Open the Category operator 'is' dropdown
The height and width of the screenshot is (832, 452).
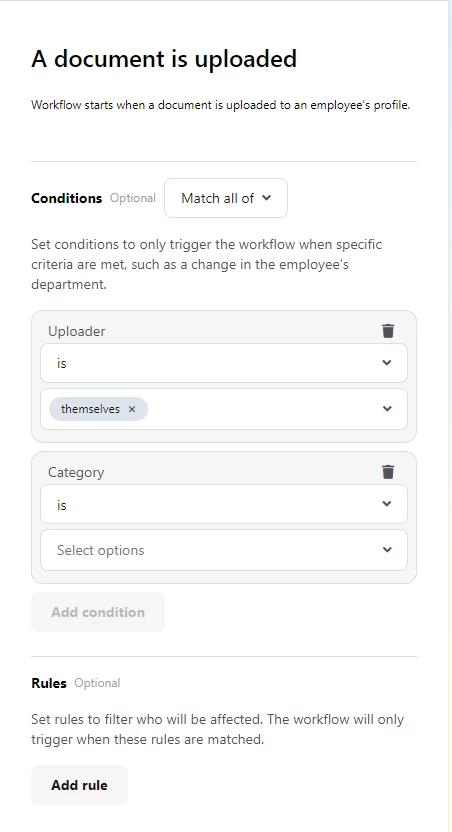[x=224, y=504]
